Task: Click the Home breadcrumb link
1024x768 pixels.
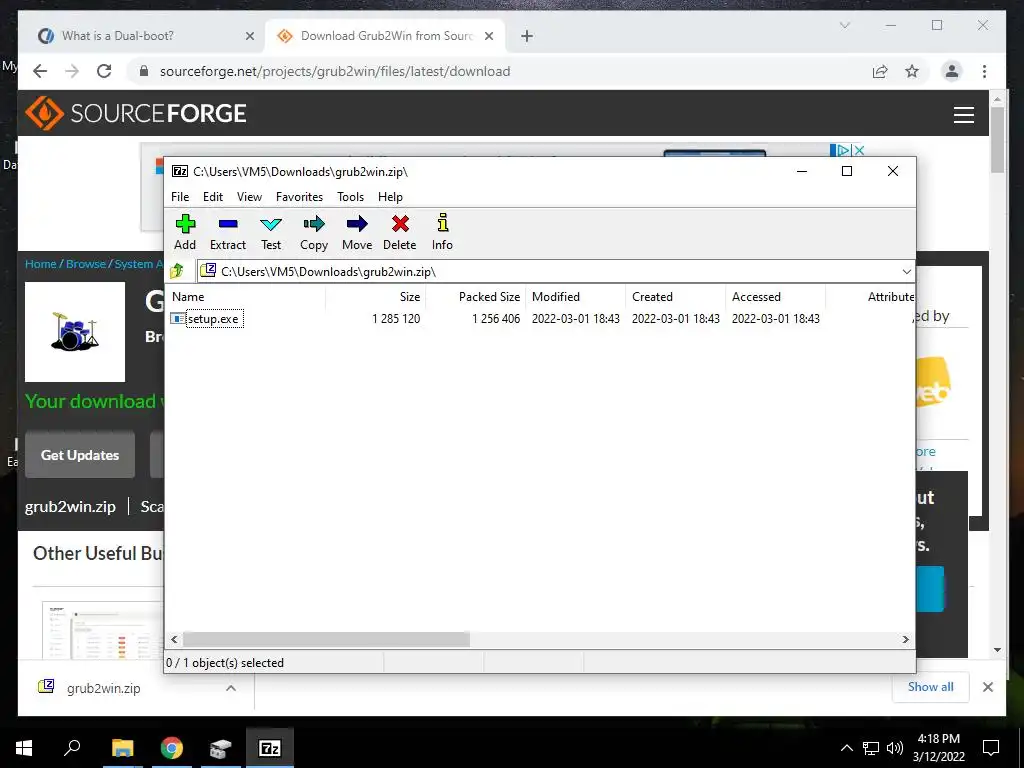Action: 40,264
